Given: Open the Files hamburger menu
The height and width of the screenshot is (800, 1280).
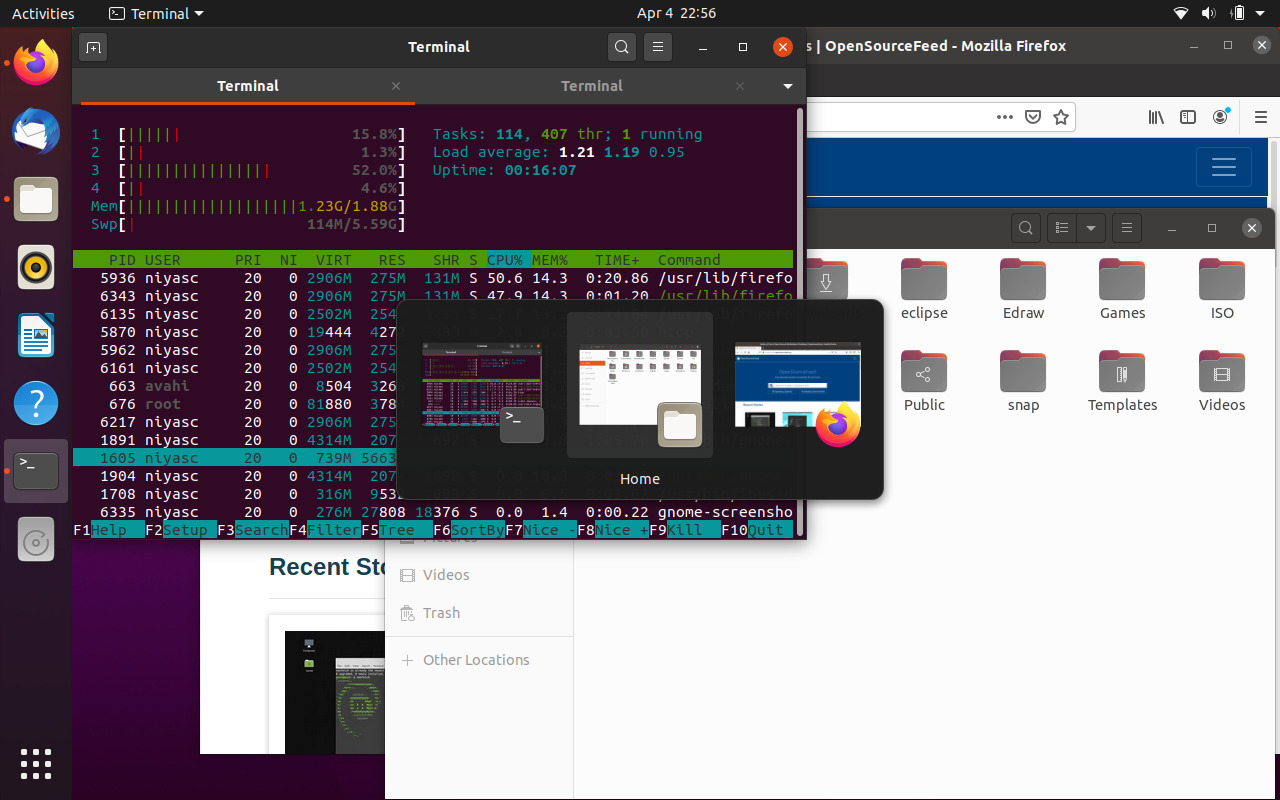Looking at the screenshot, I should (x=1126, y=227).
